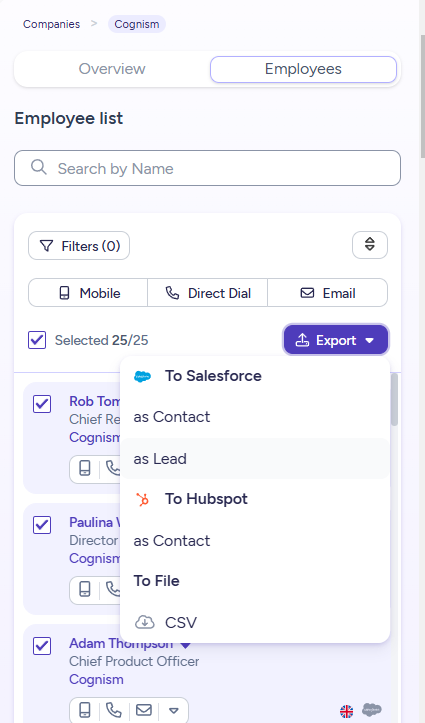Select CSV file export option
This screenshot has height=723, width=425.
pyautogui.click(x=255, y=622)
